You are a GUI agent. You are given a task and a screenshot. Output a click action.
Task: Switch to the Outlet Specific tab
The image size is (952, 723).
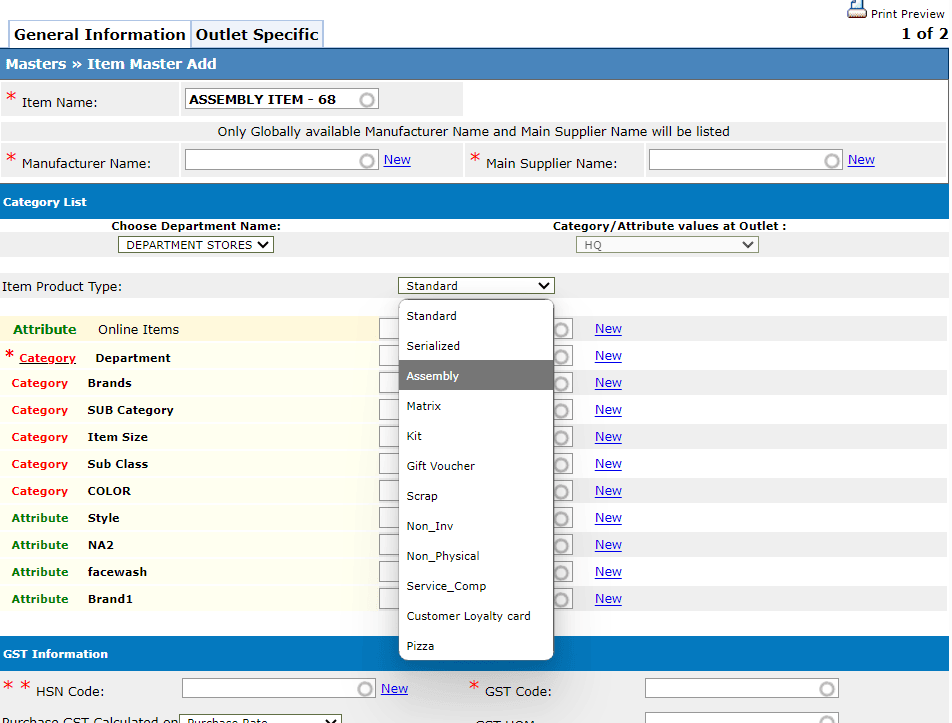pyautogui.click(x=257, y=35)
